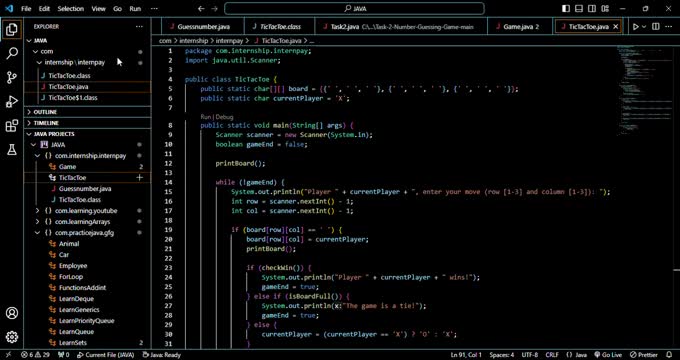The height and width of the screenshot is (360, 680).
Task: Collapse the com folder
Action: click(36, 51)
